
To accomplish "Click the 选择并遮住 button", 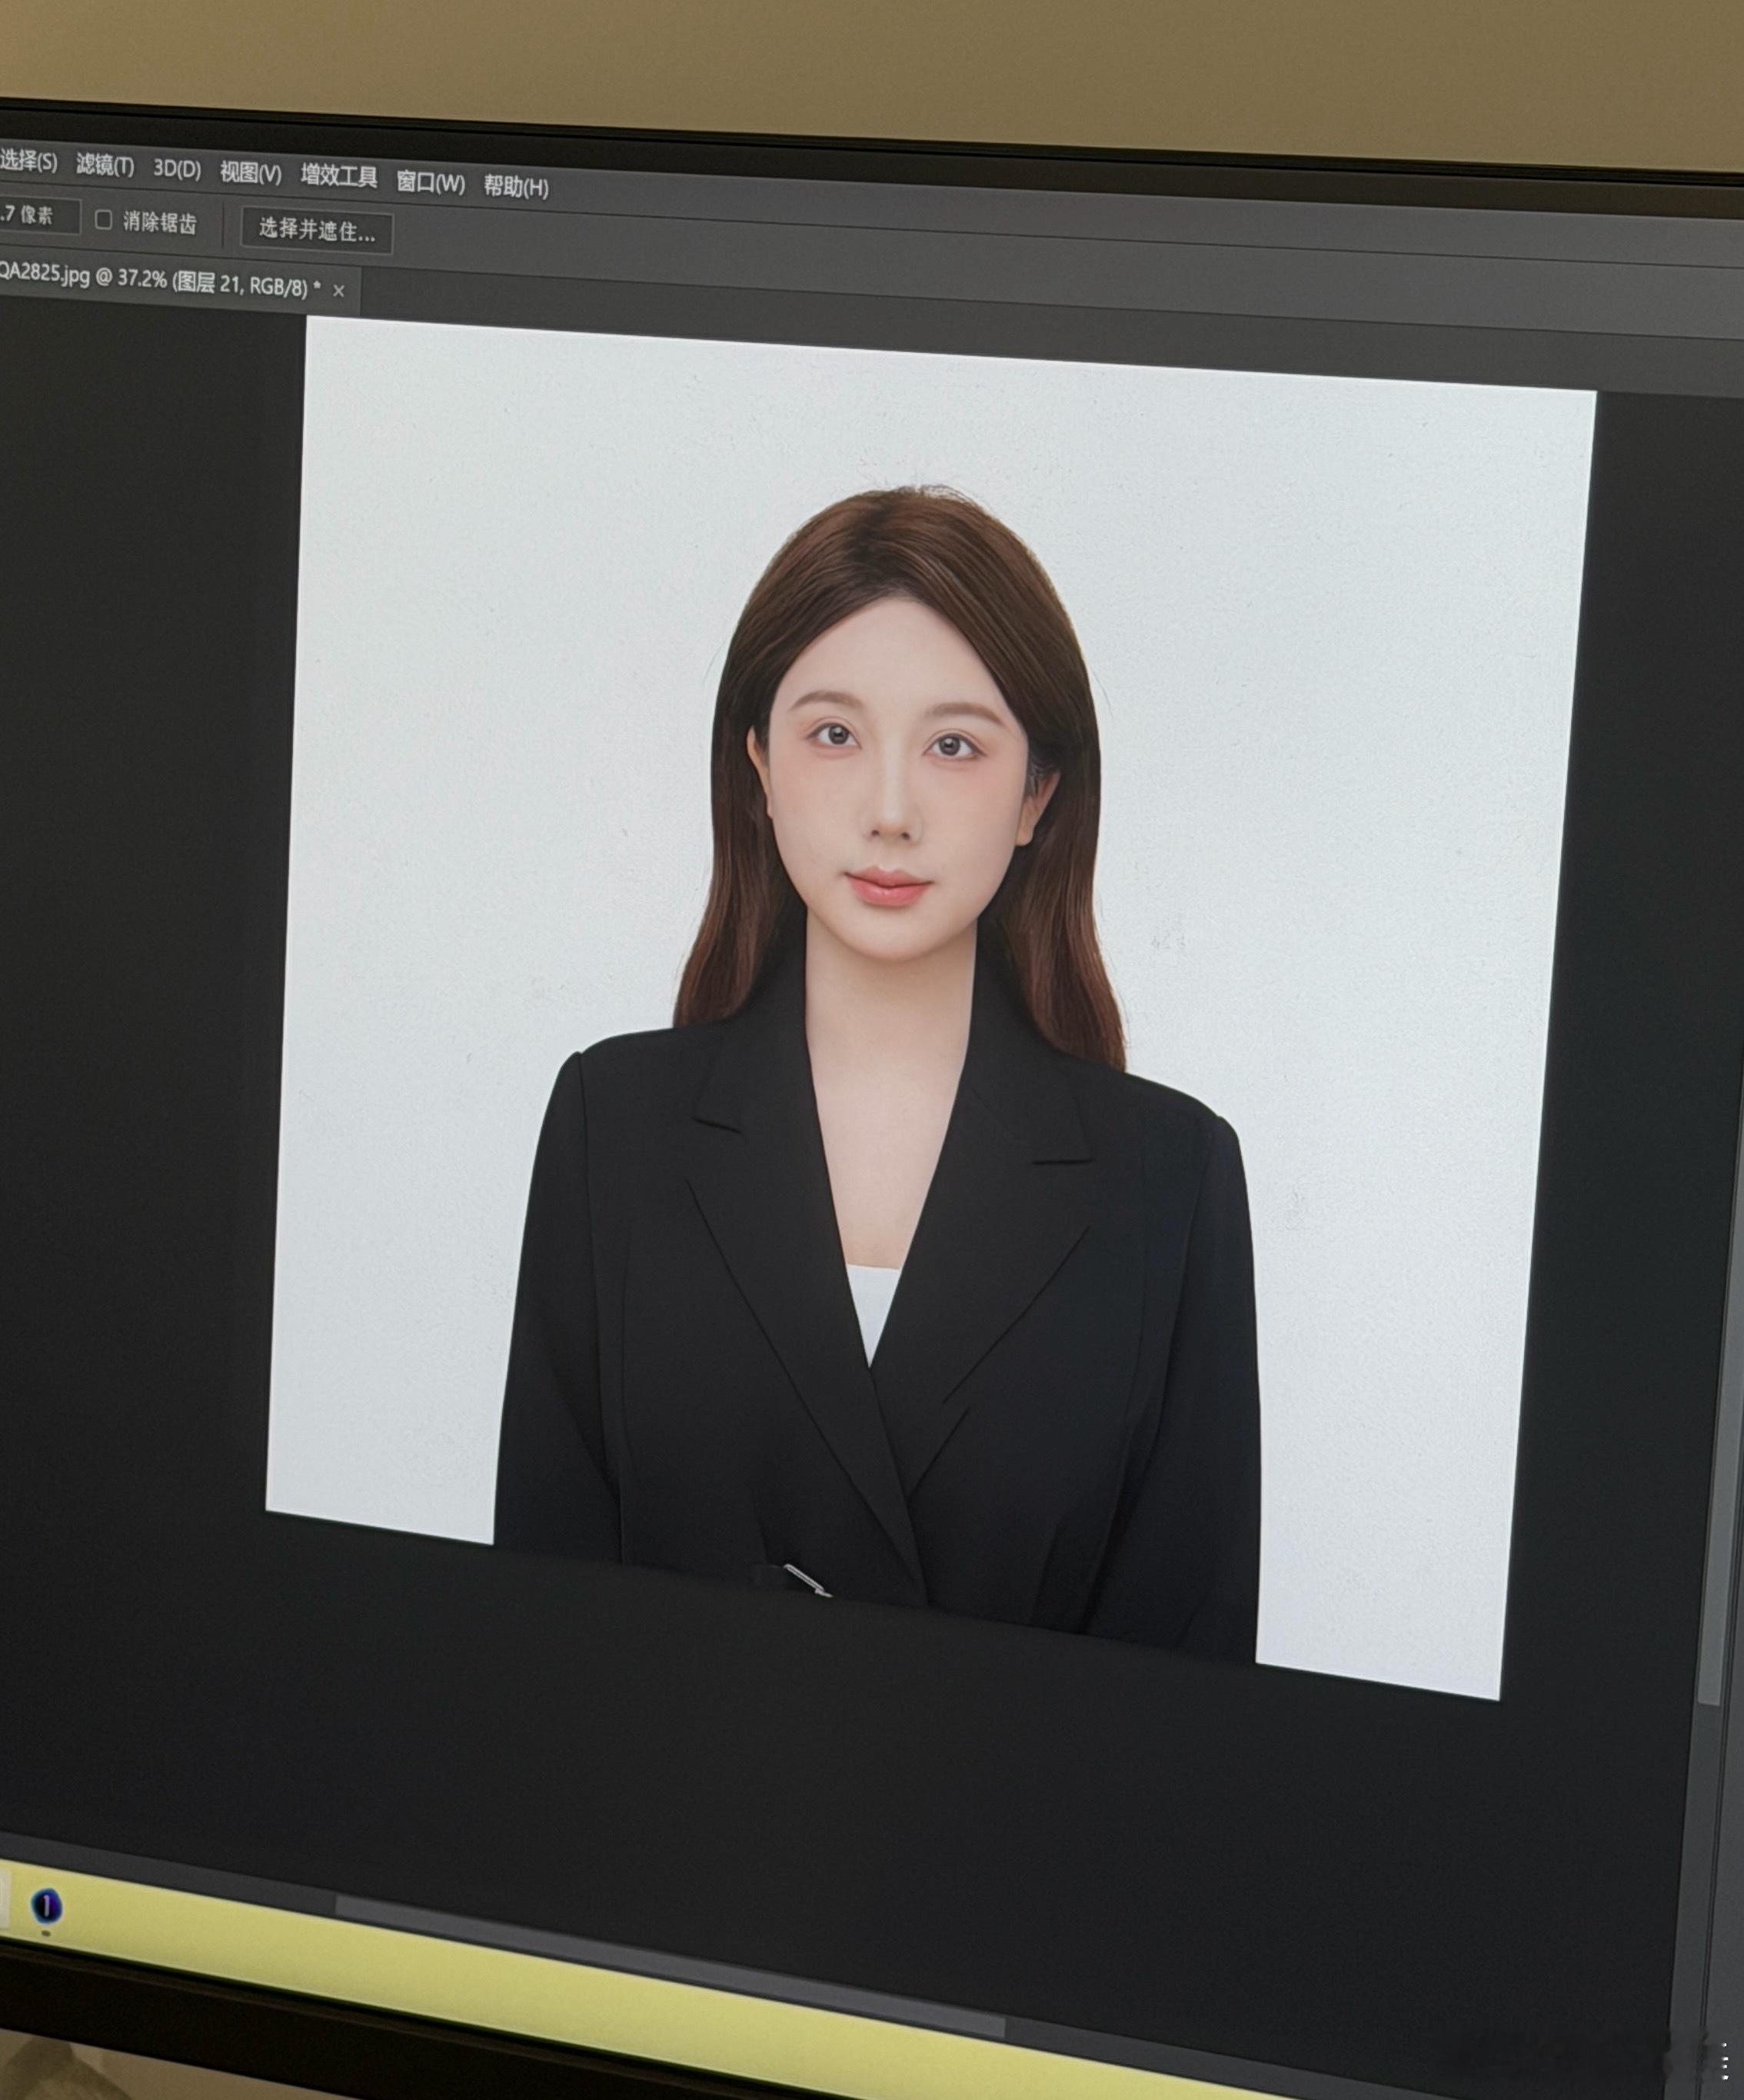I will tap(316, 231).
